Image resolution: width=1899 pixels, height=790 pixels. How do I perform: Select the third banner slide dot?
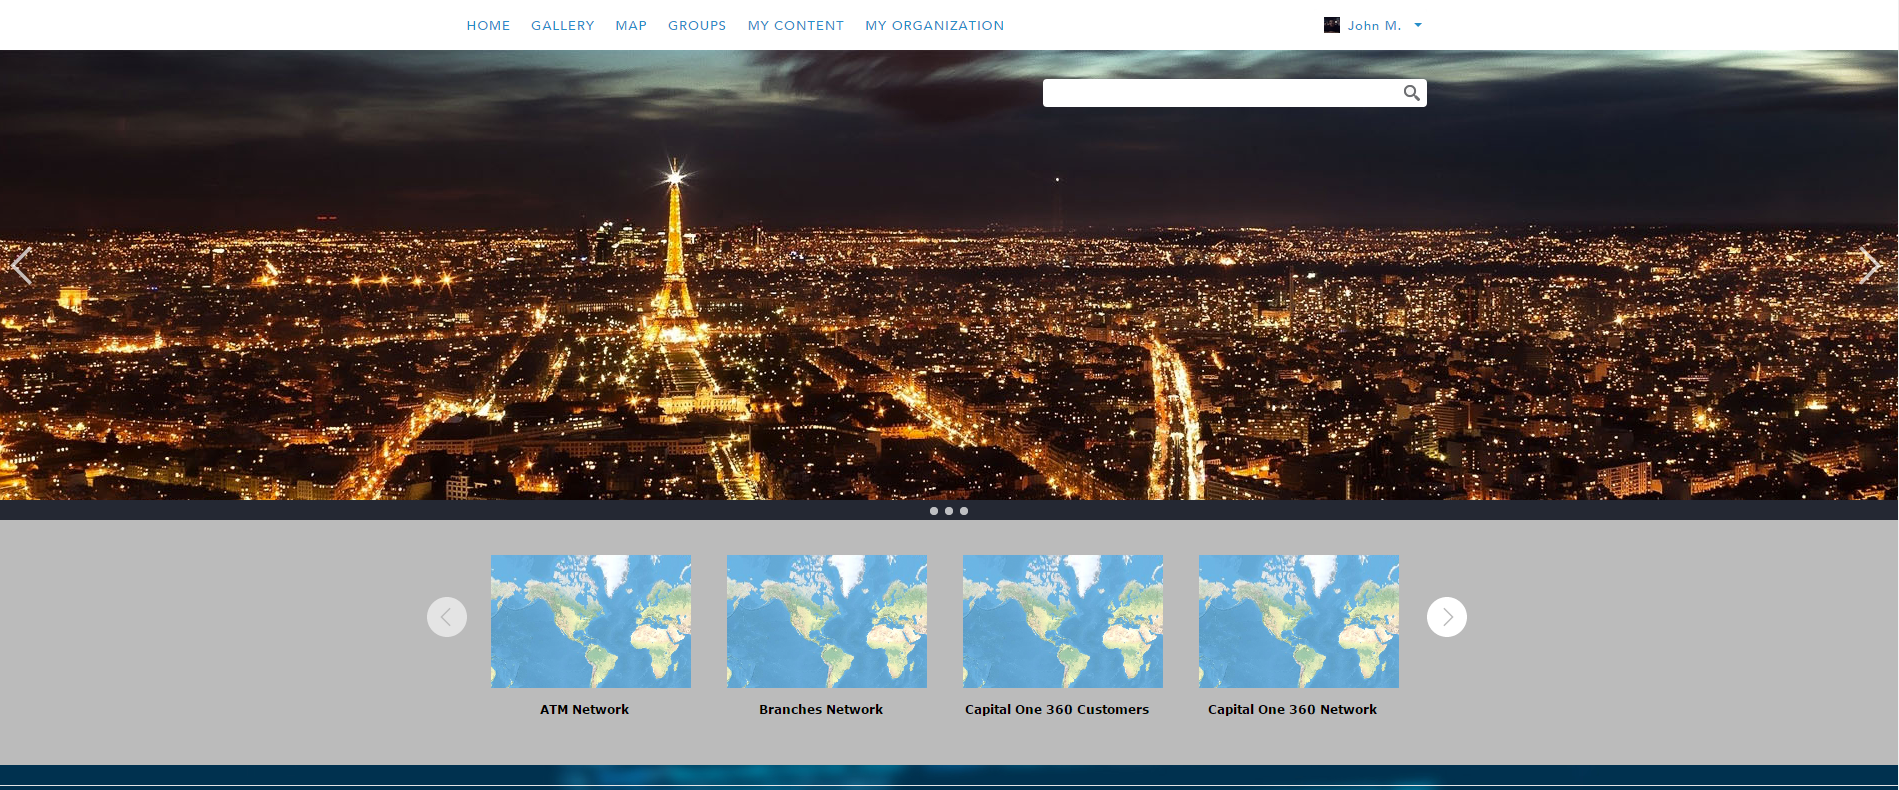click(x=964, y=511)
